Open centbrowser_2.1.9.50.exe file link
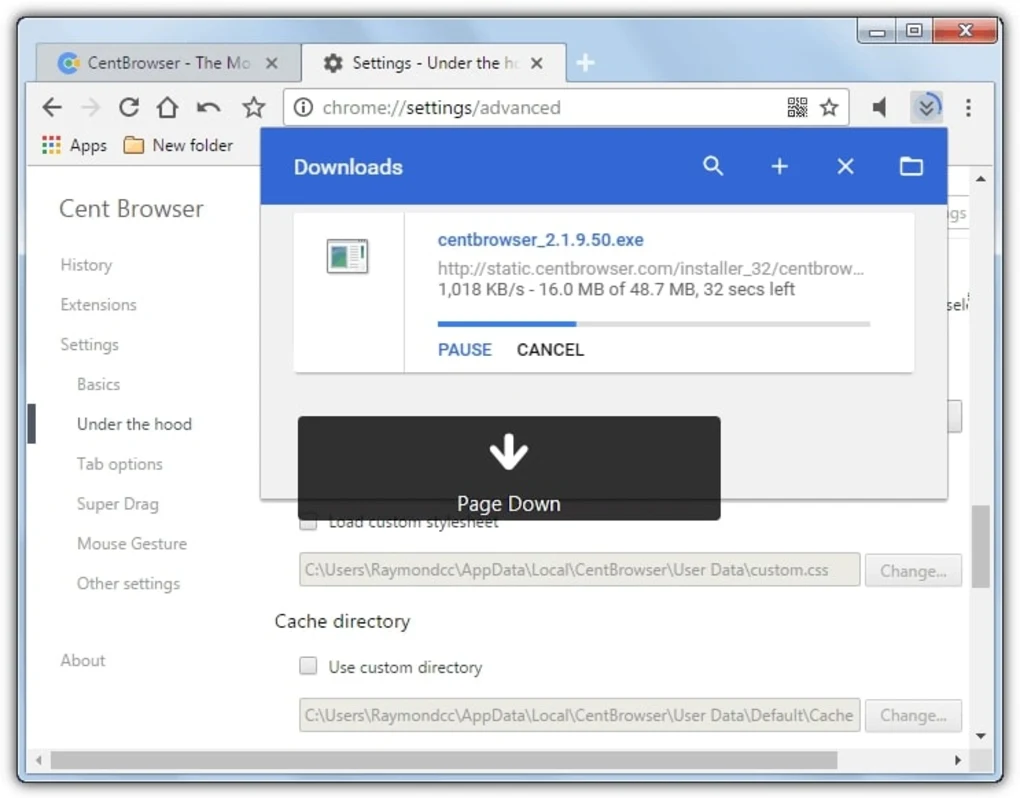 tap(541, 239)
